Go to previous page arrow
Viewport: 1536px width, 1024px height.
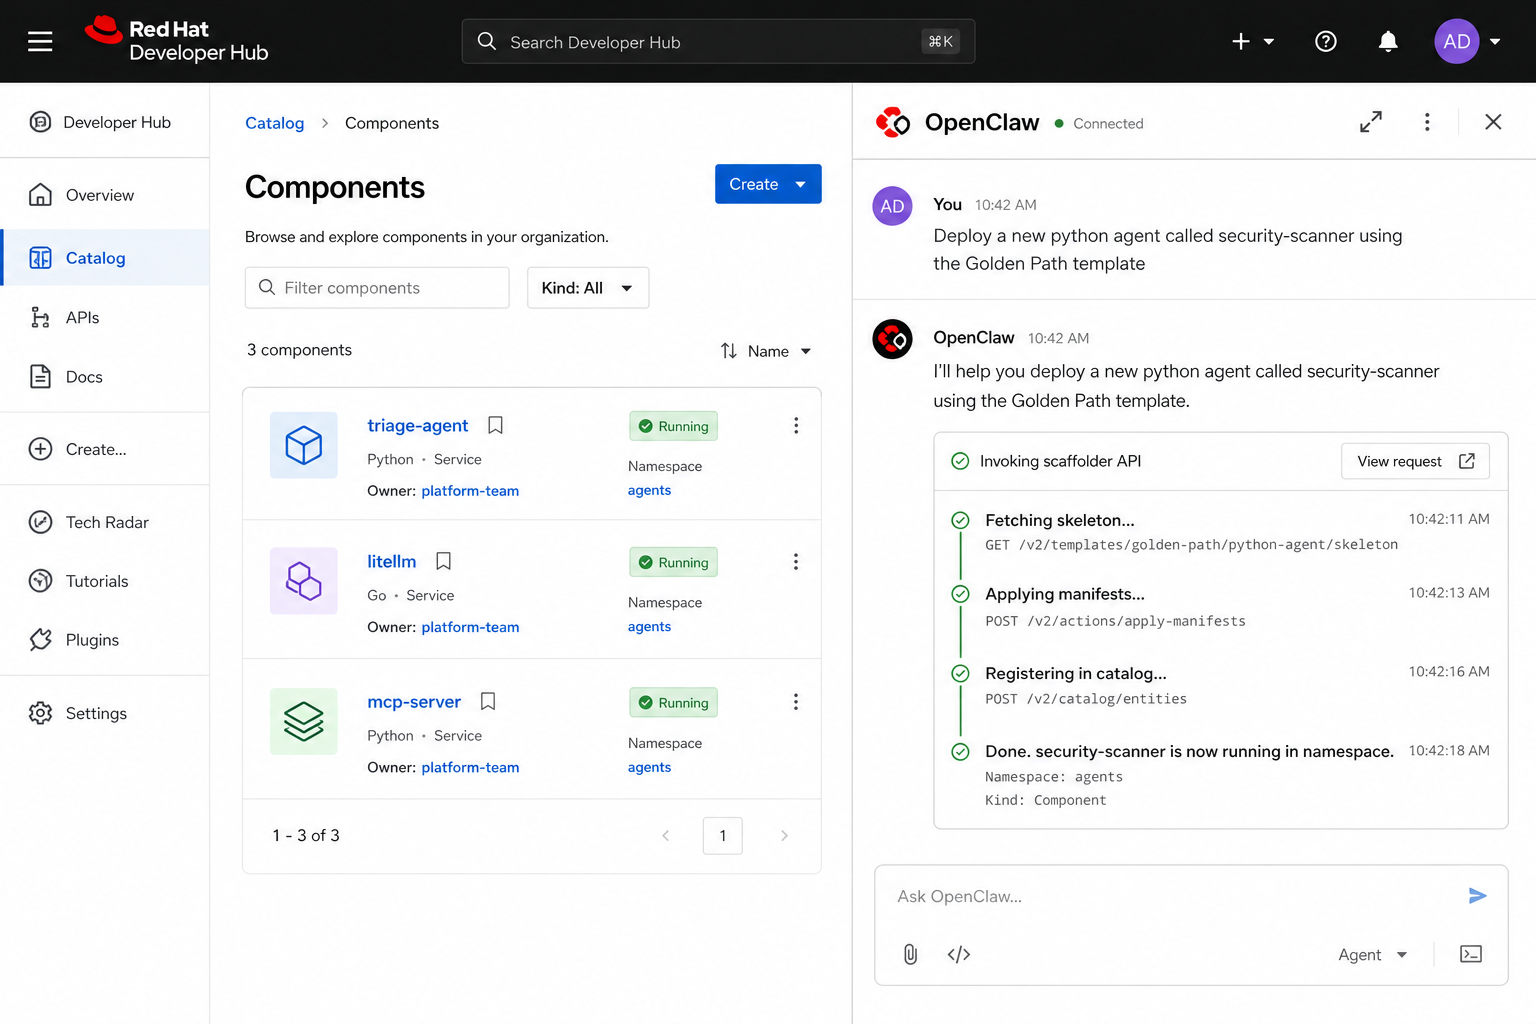tap(666, 835)
